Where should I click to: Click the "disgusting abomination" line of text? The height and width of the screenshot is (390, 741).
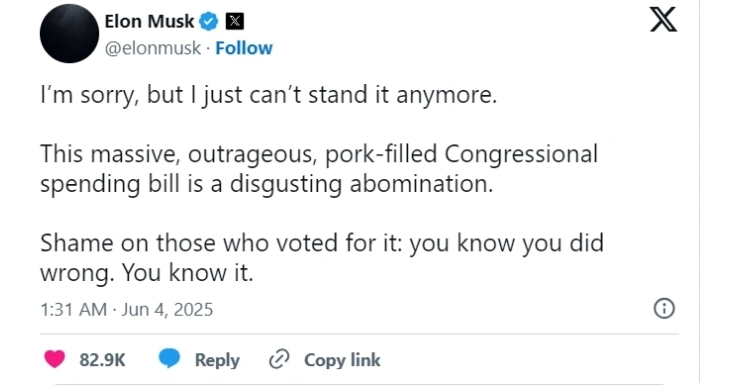(x=267, y=184)
